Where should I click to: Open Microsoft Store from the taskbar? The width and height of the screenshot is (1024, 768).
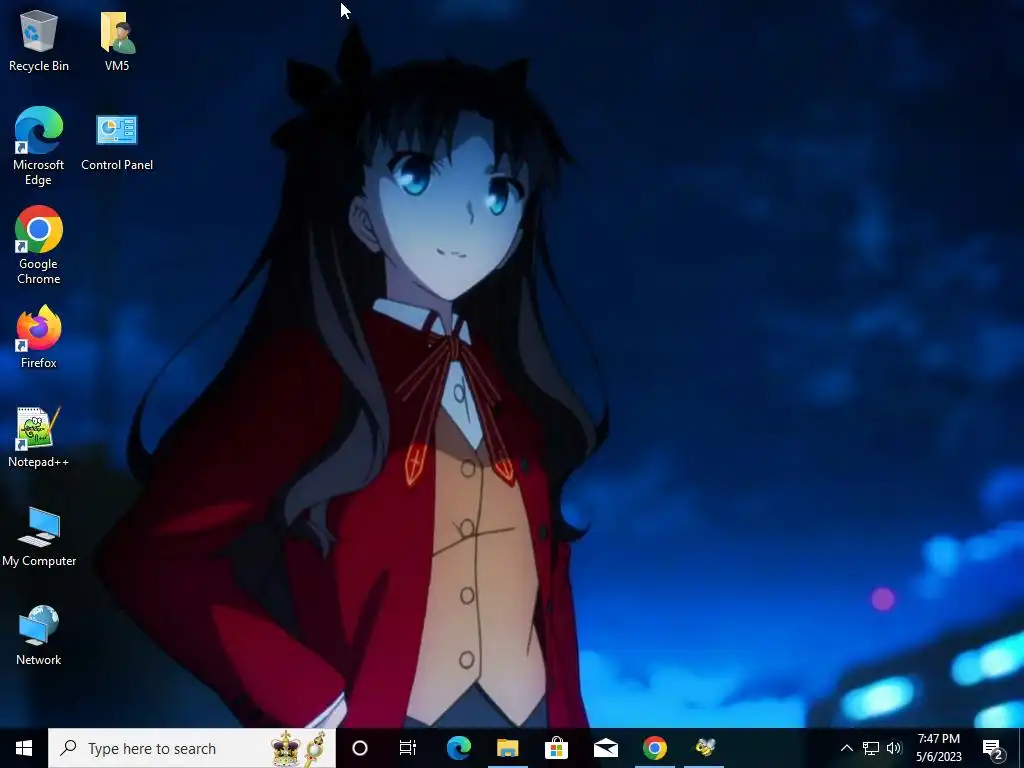556,748
